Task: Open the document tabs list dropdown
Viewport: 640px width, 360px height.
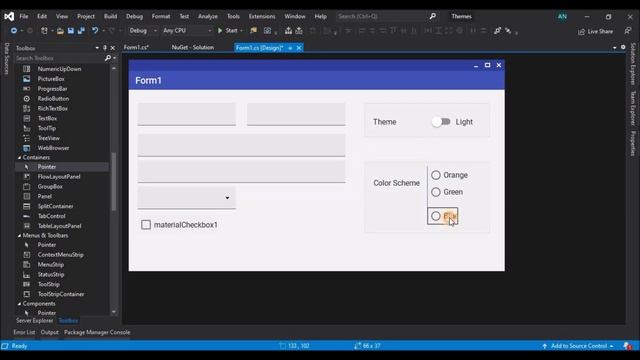Action: pos(615,48)
